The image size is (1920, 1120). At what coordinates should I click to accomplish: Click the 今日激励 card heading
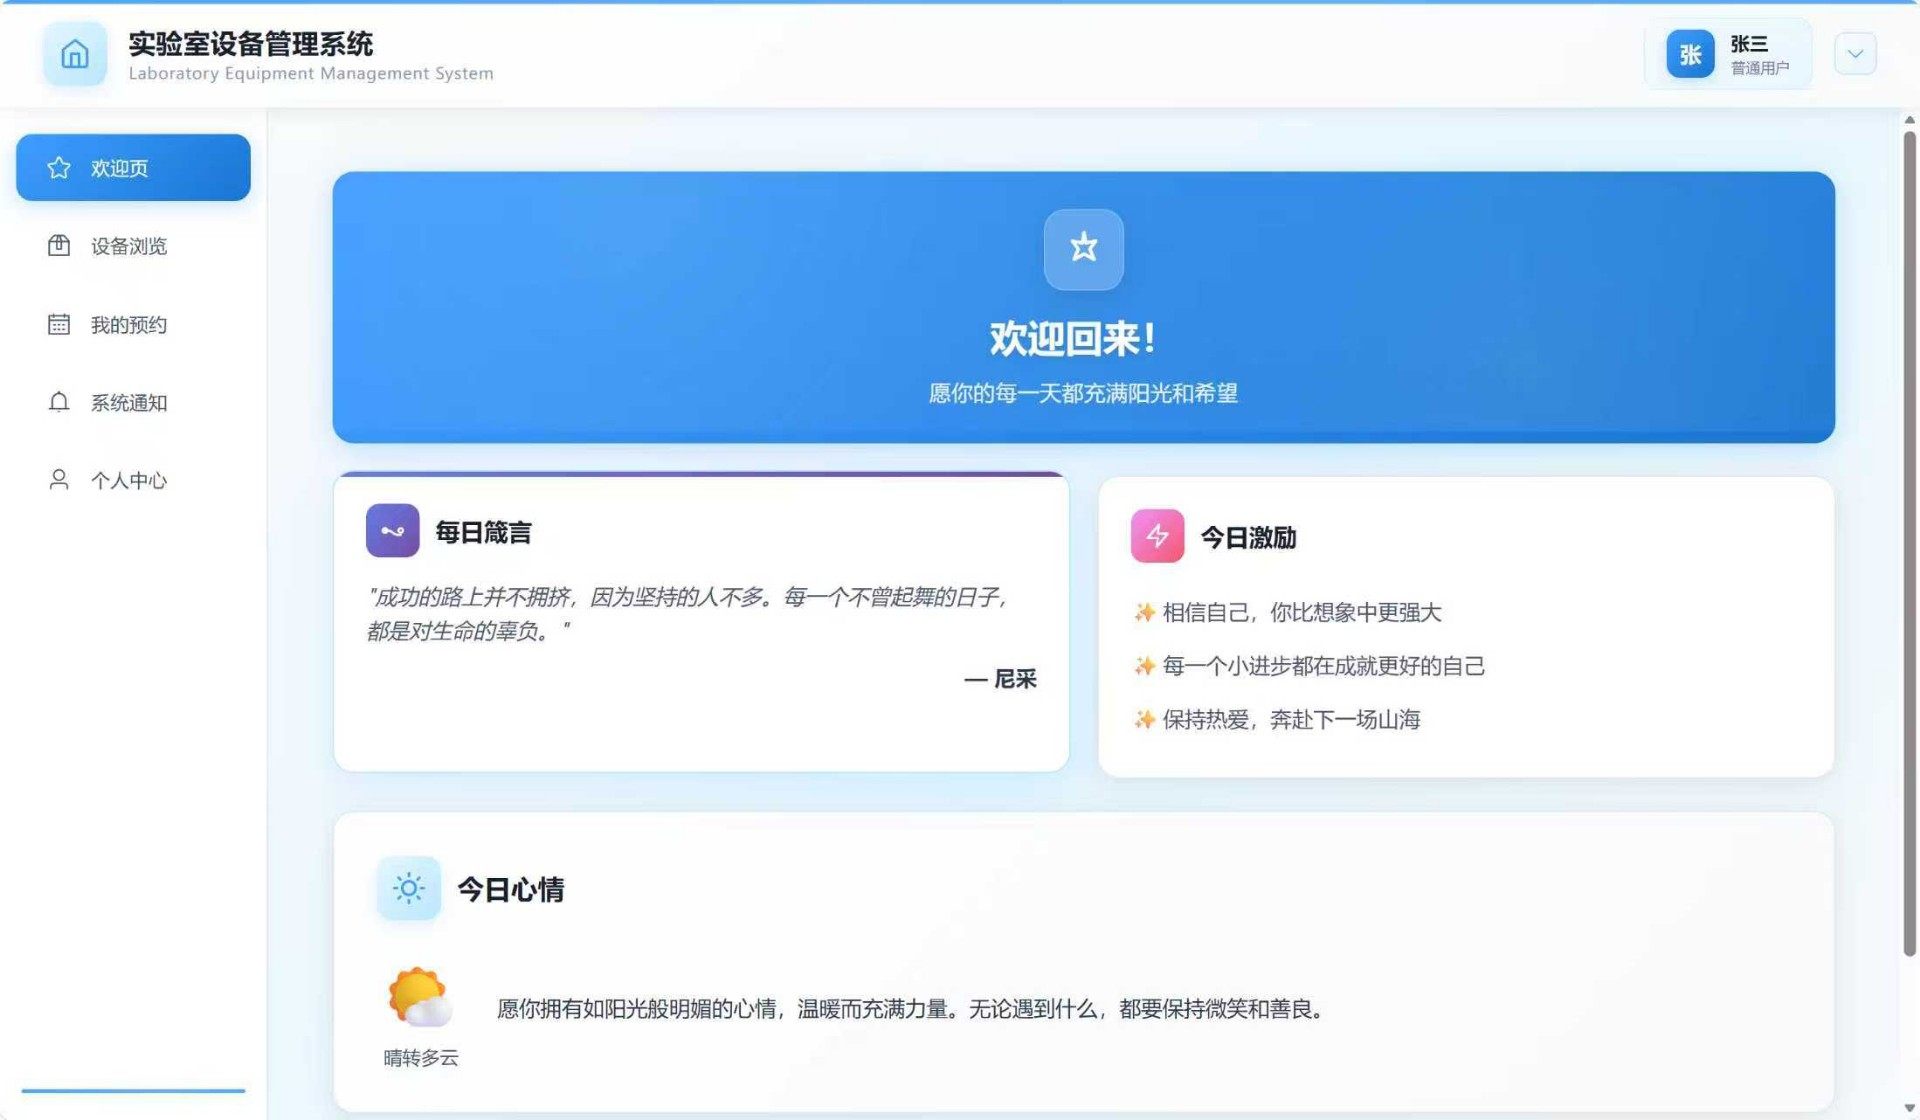pyautogui.click(x=1248, y=538)
